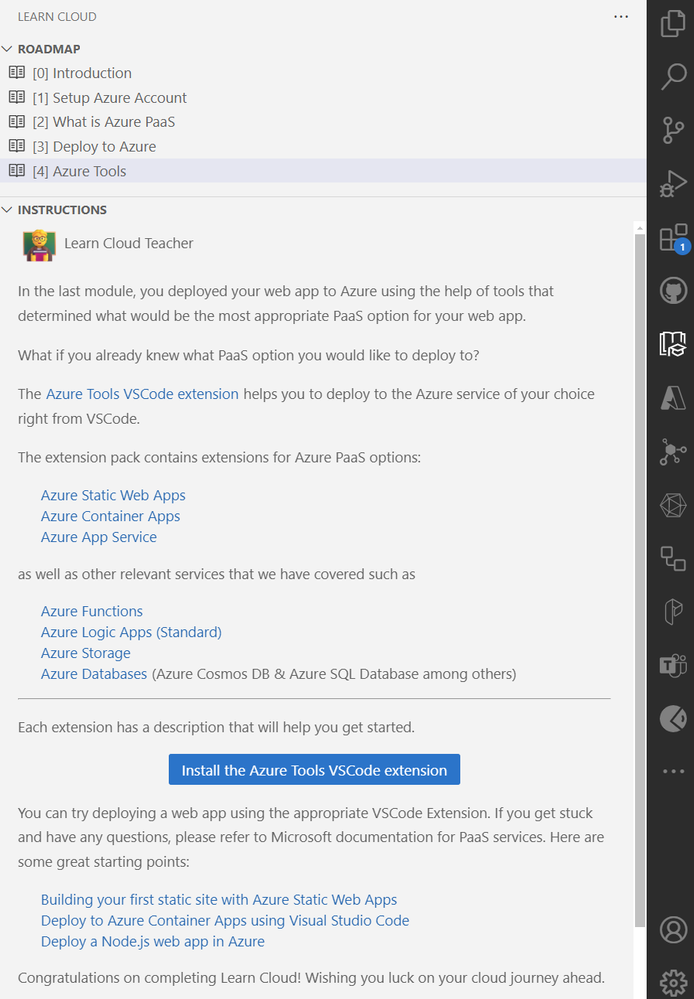Open Building your first static site link
This screenshot has height=999, width=694.
click(x=219, y=900)
